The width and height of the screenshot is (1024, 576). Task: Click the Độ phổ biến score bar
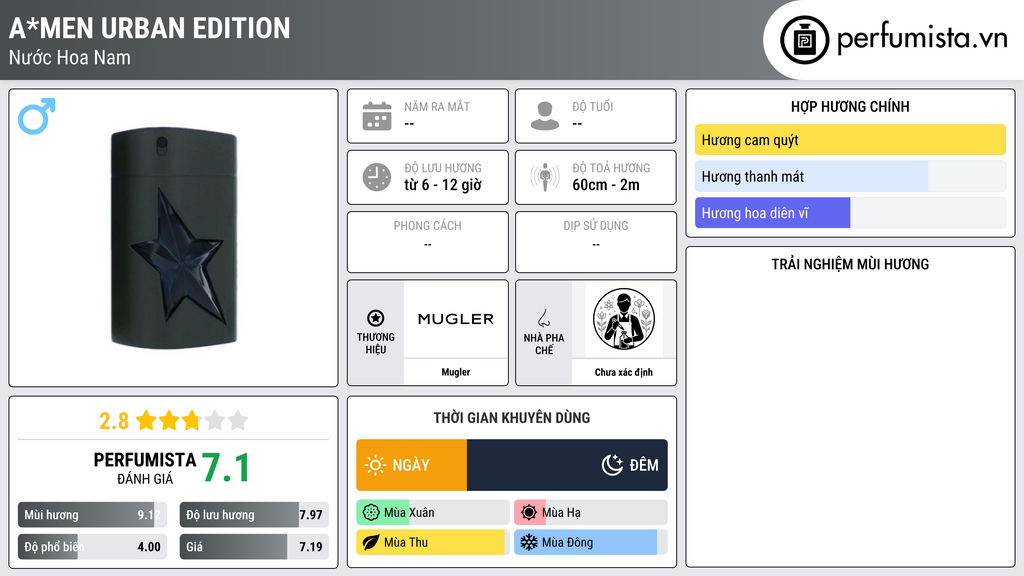[93, 547]
